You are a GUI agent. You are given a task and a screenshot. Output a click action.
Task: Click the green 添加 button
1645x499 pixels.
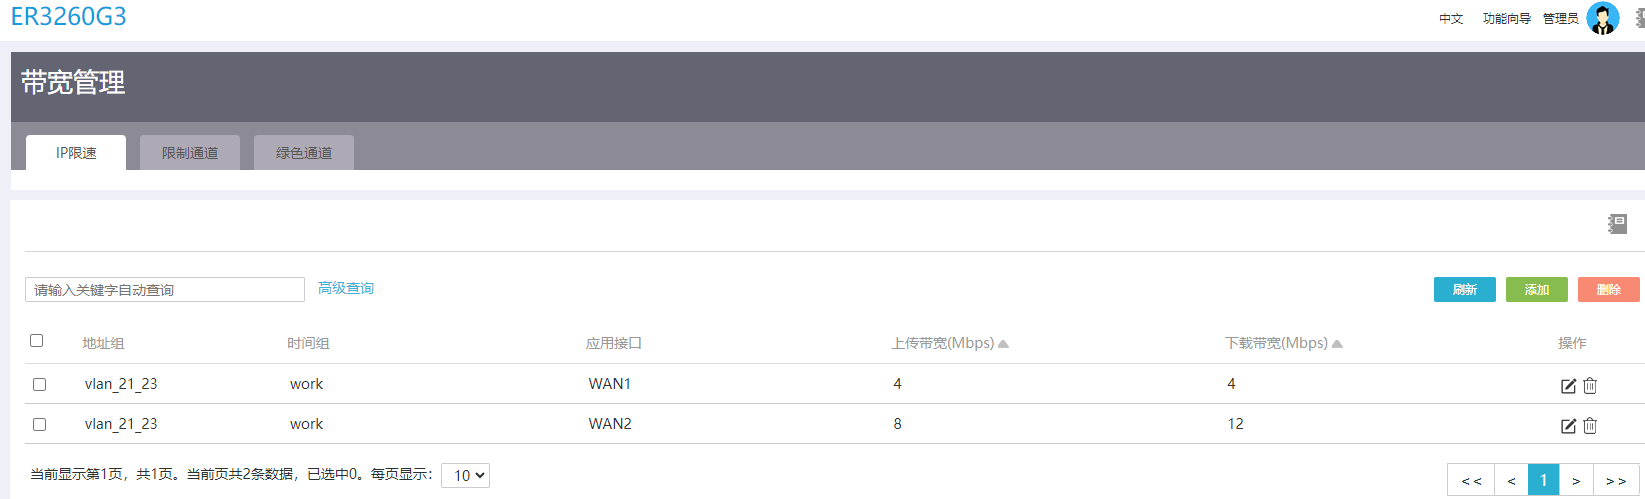(1536, 290)
